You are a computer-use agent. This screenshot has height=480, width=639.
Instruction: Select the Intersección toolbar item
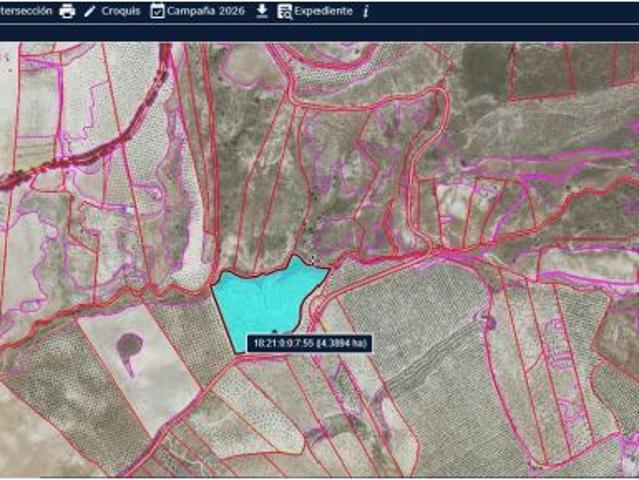pos(26,11)
